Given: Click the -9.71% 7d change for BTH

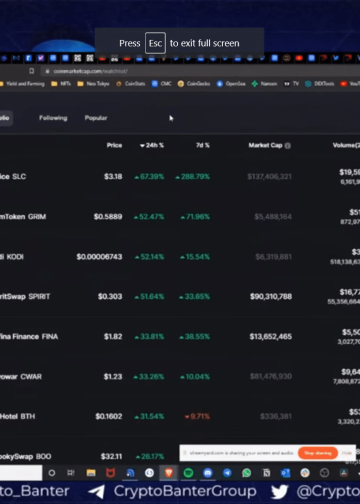Looking at the screenshot, I should tap(197, 416).
